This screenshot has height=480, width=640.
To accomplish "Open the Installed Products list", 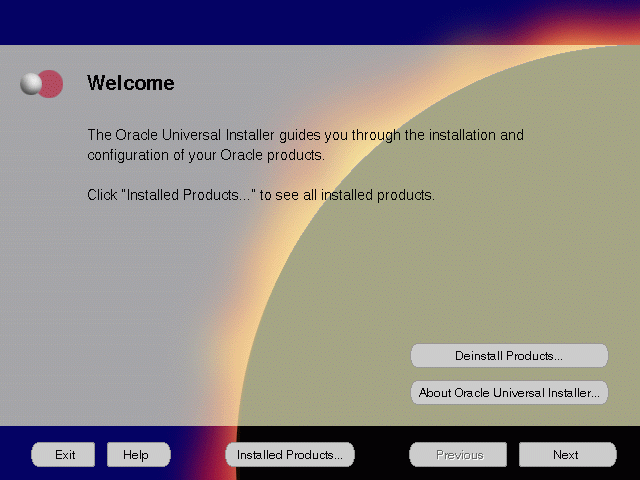I will [x=290, y=454].
